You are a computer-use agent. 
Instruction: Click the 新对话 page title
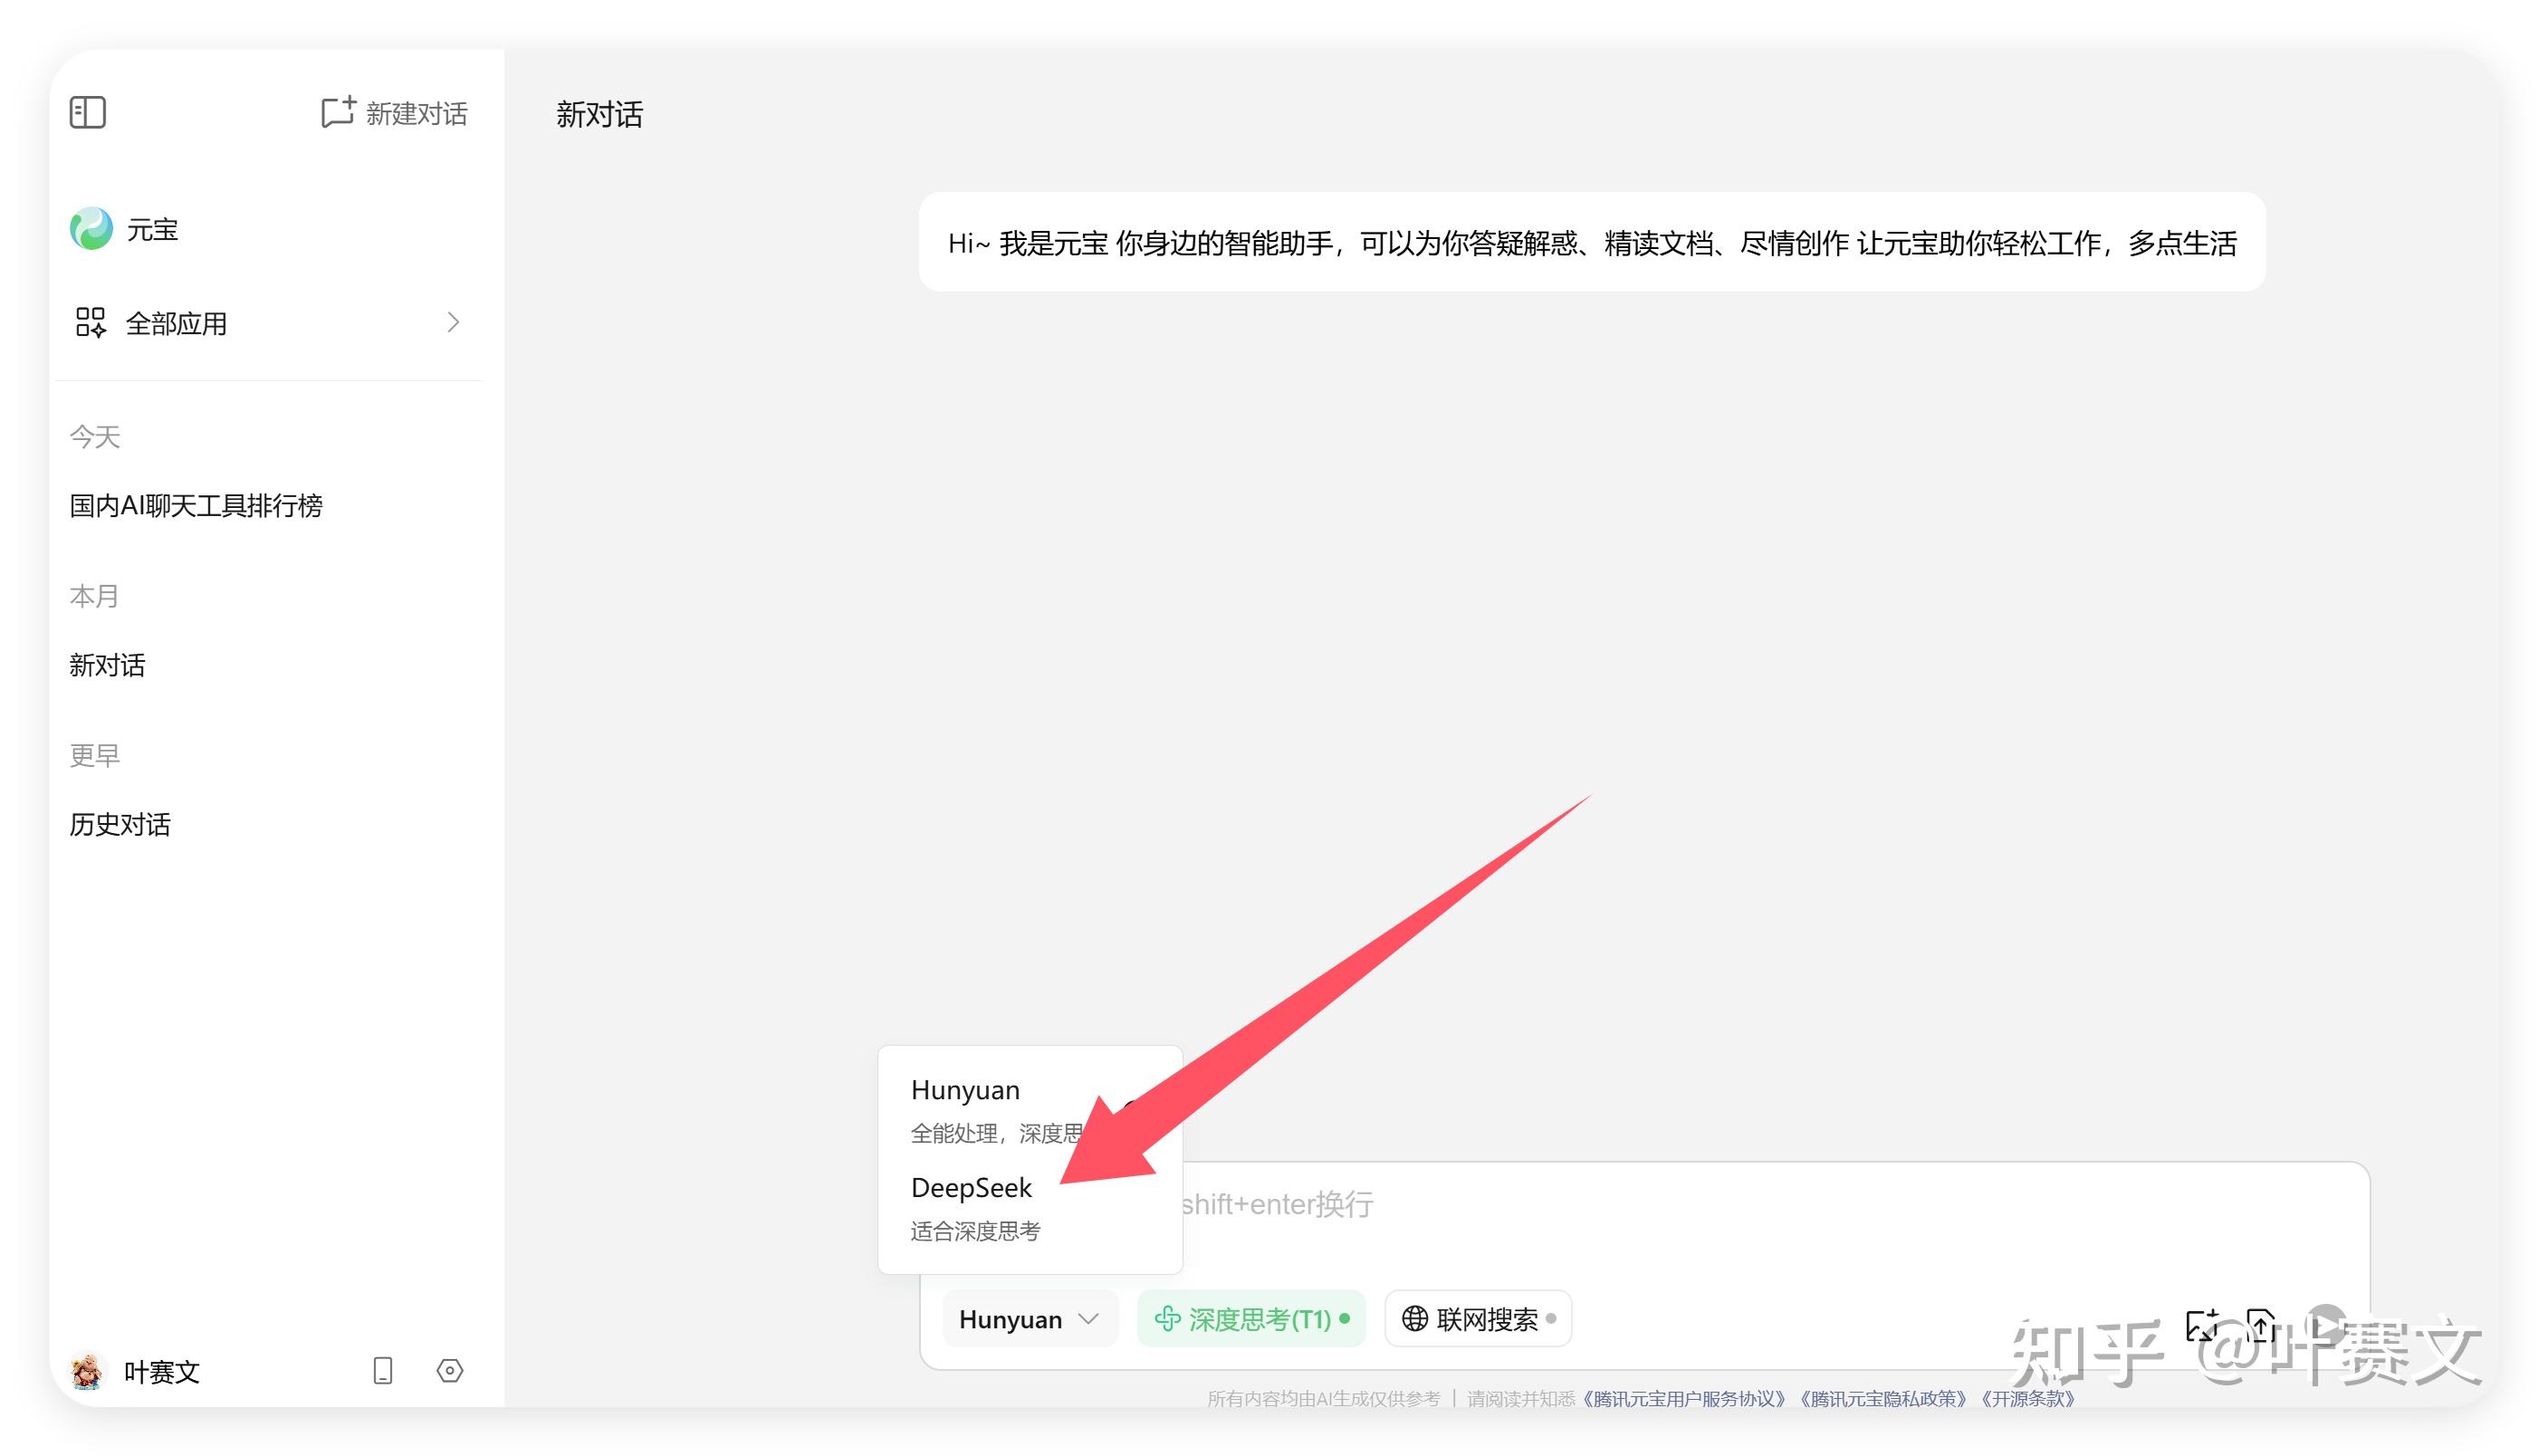point(600,114)
